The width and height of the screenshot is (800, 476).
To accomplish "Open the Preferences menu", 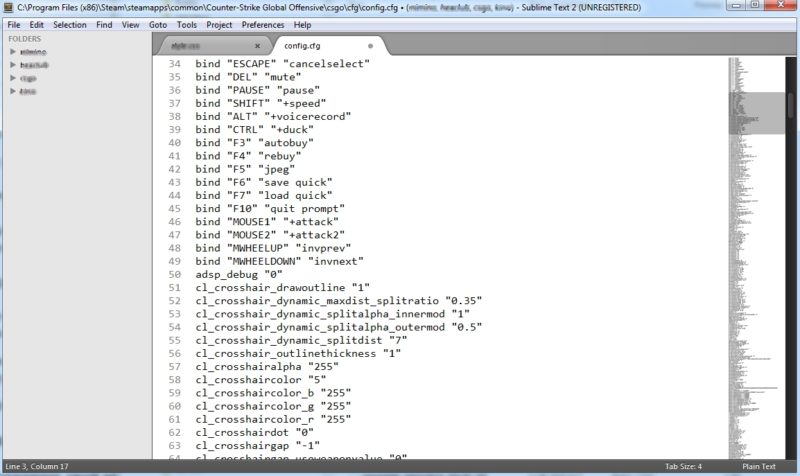I will [262, 24].
